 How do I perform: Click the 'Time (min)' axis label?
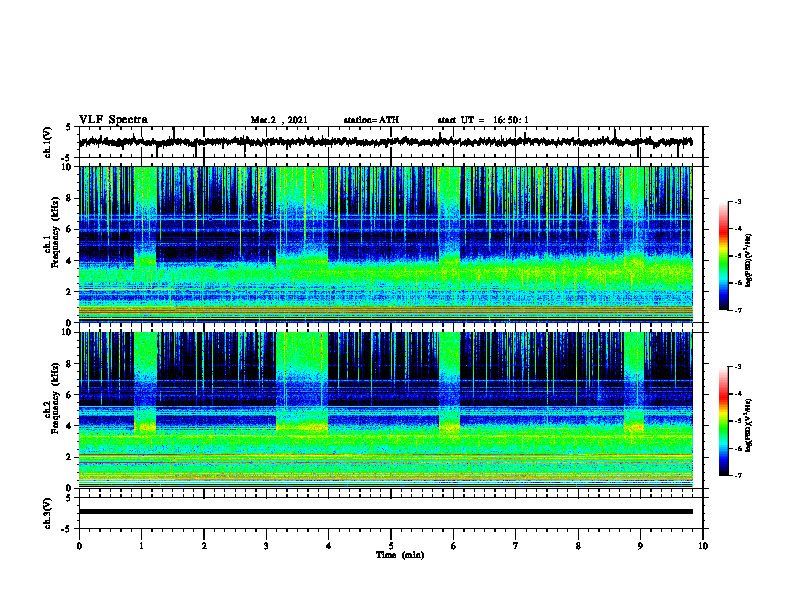(400, 555)
